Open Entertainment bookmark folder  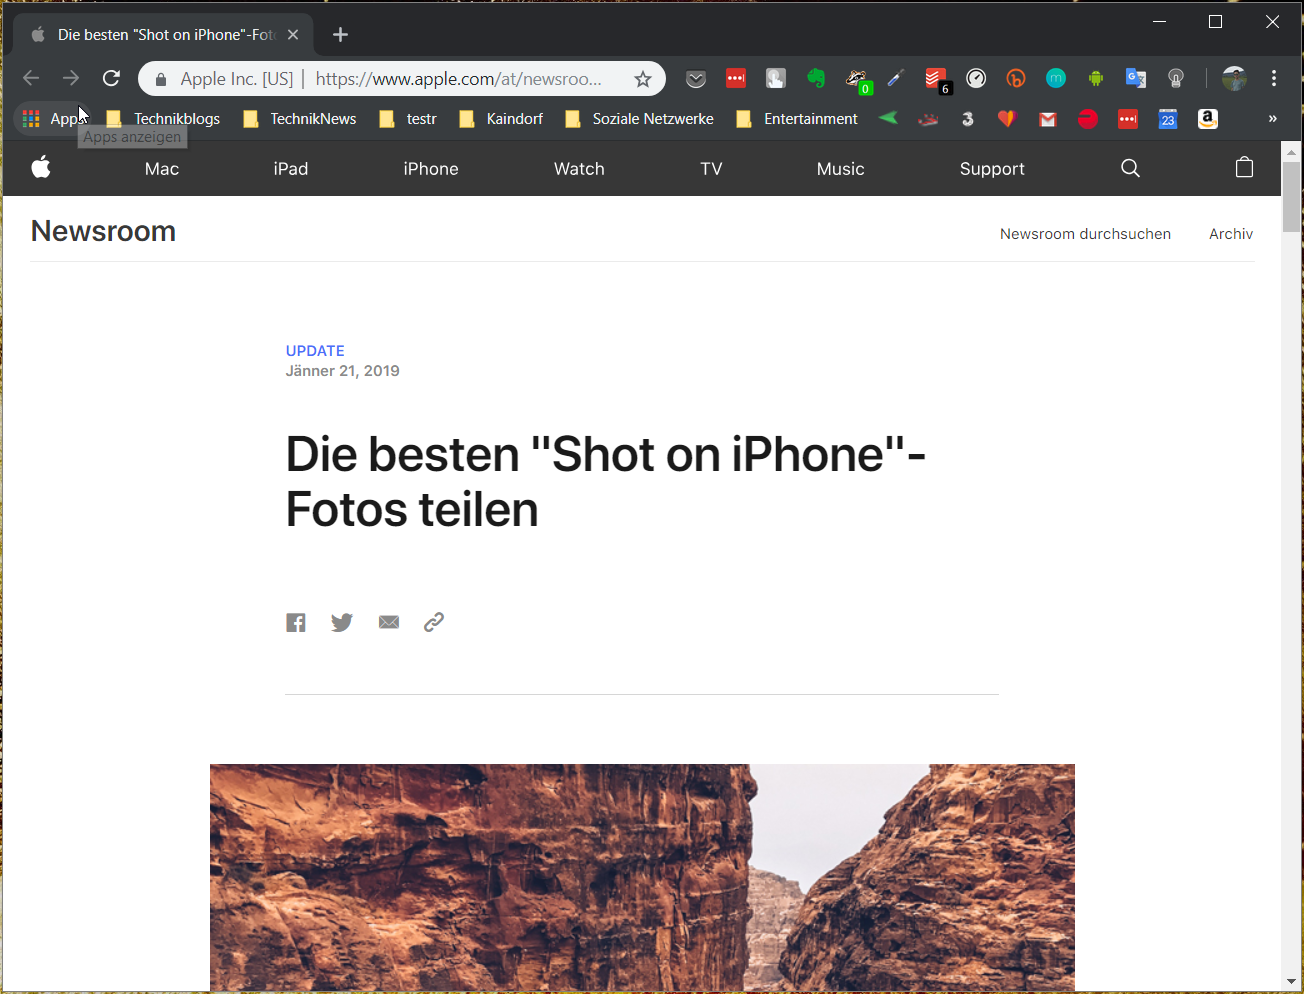tap(796, 119)
